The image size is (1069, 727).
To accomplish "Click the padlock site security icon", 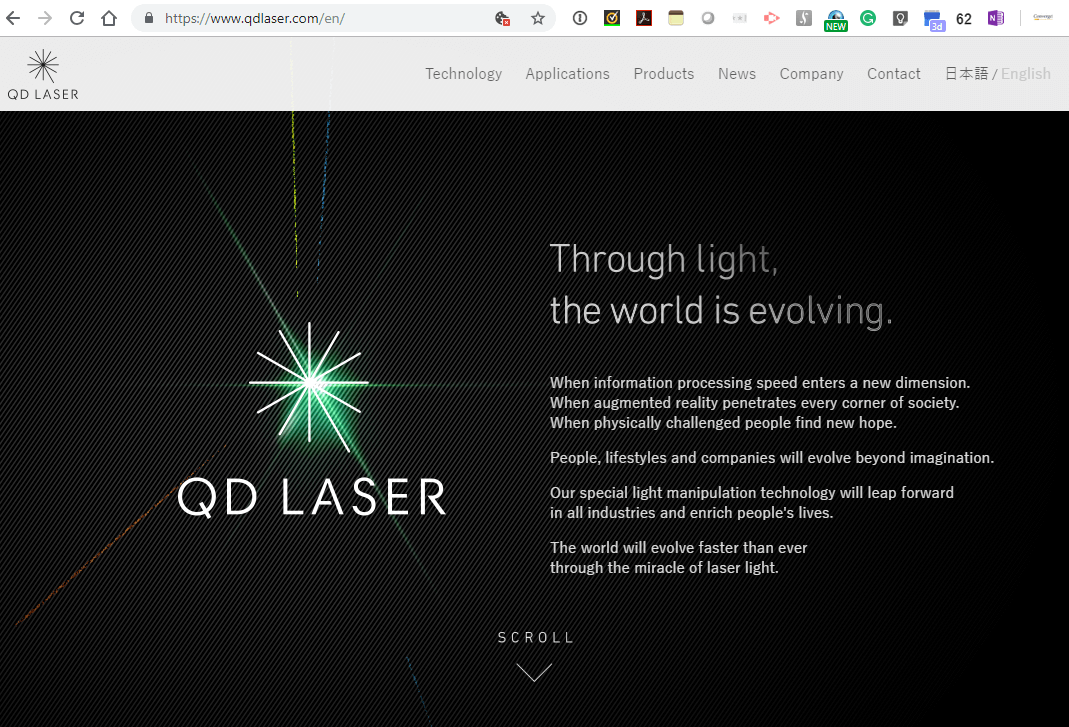I will click(x=149, y=18).
